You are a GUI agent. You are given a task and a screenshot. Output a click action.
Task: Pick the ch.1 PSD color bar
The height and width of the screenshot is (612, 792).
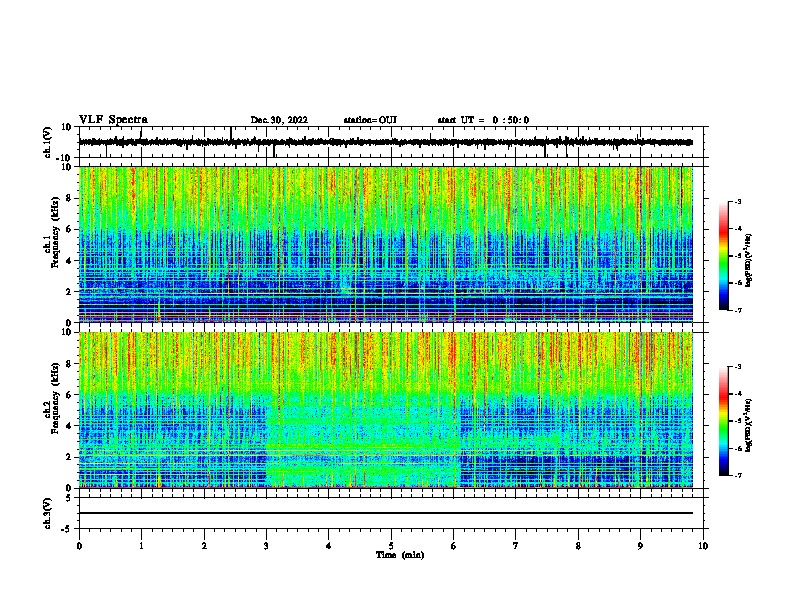(723, 256)
